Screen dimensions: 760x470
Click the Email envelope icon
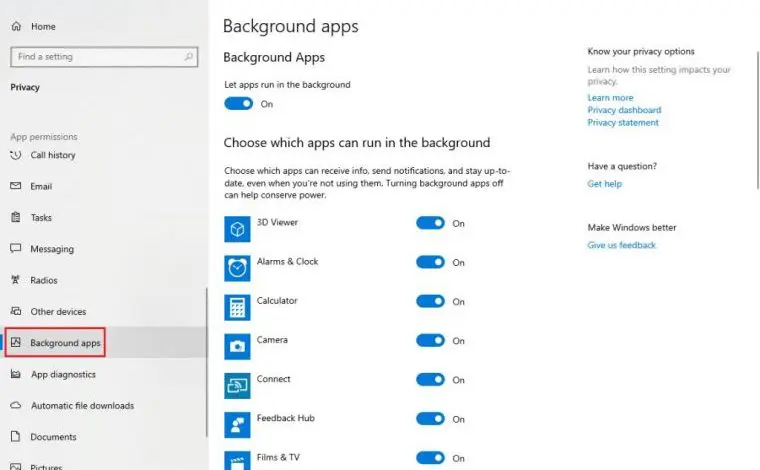[x=16, y=186]
